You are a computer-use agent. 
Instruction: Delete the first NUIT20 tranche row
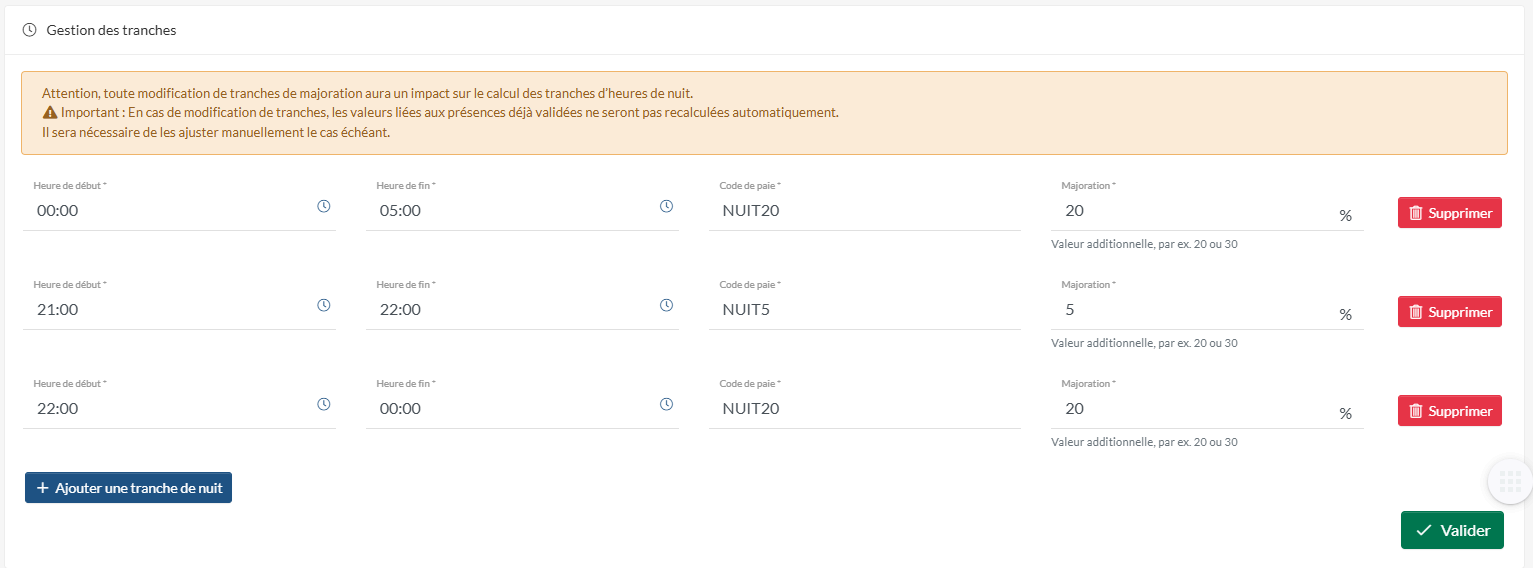1449,213
